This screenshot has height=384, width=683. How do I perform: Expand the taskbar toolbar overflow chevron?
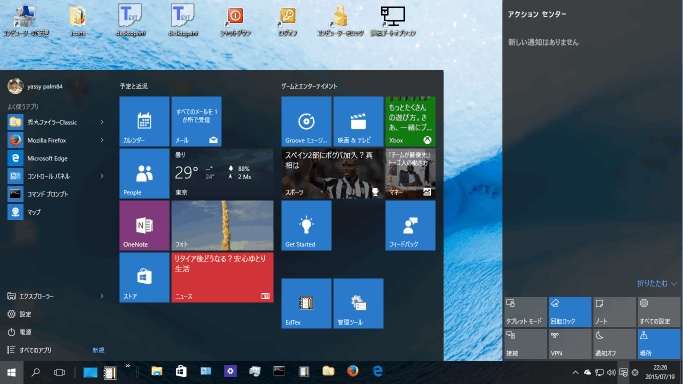point(128,366)
